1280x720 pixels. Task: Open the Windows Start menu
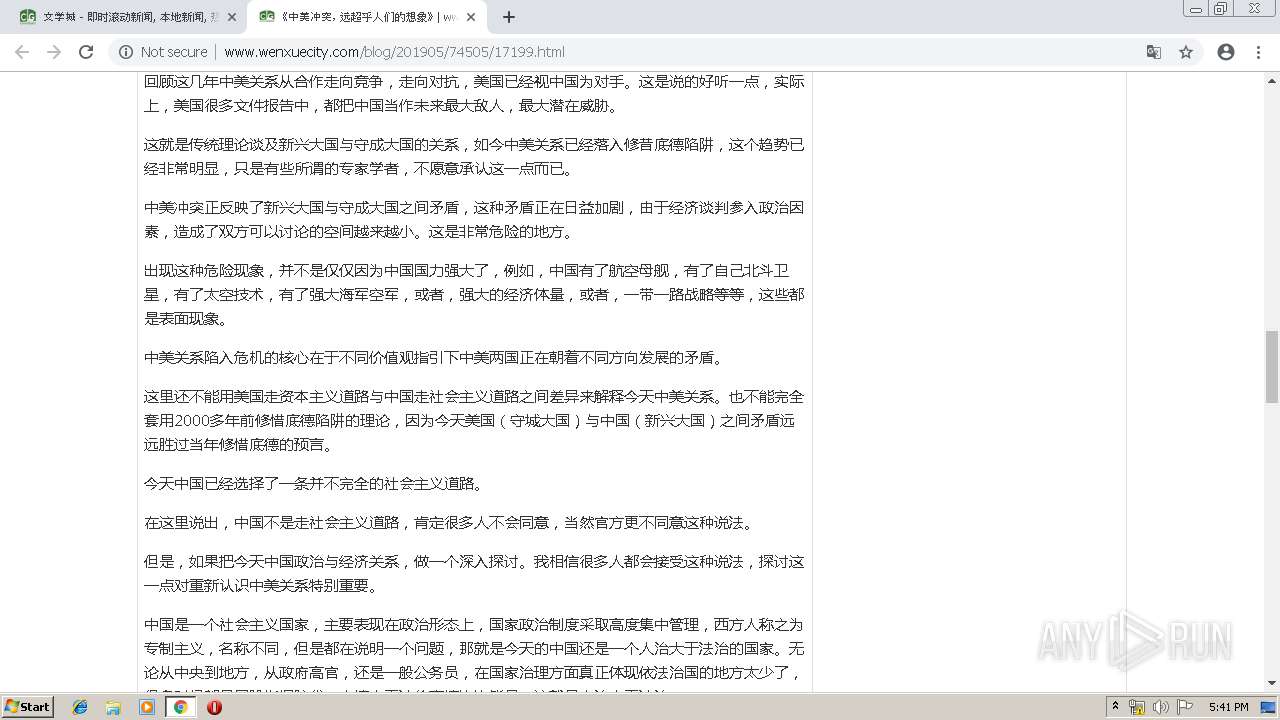pos(27,706)
